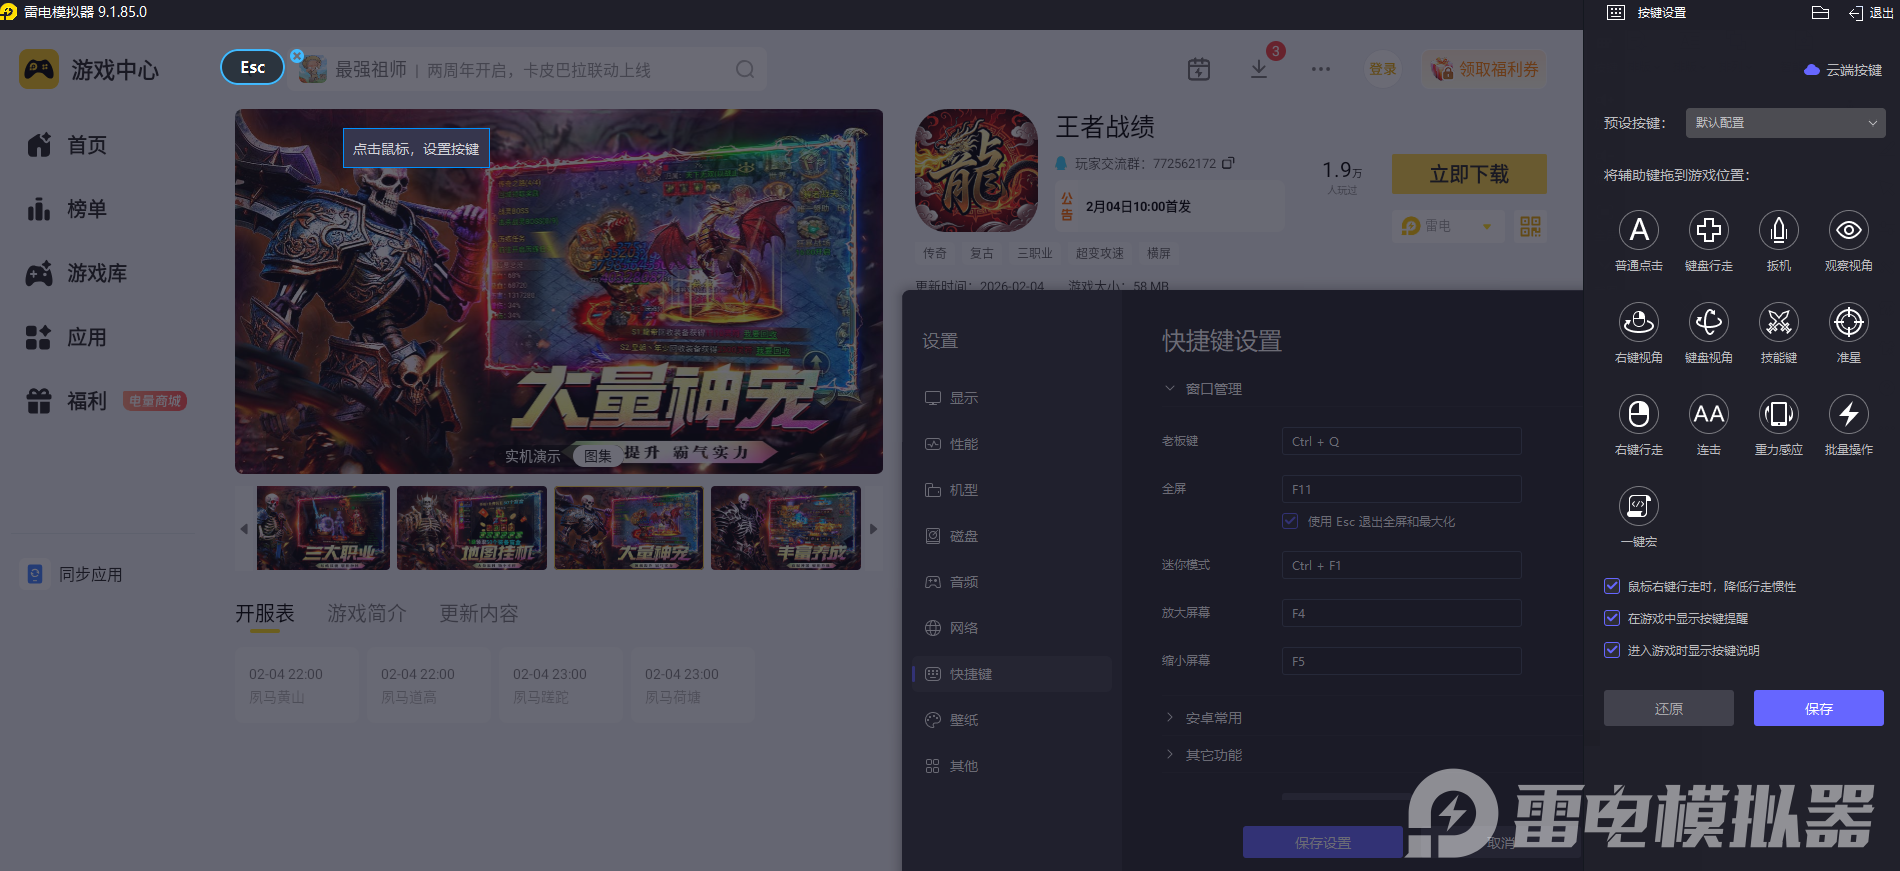Screen dimensions: 1900x871
Task: Select the 观察视角 view-angle eye icon
Action: pos(1848,230)
